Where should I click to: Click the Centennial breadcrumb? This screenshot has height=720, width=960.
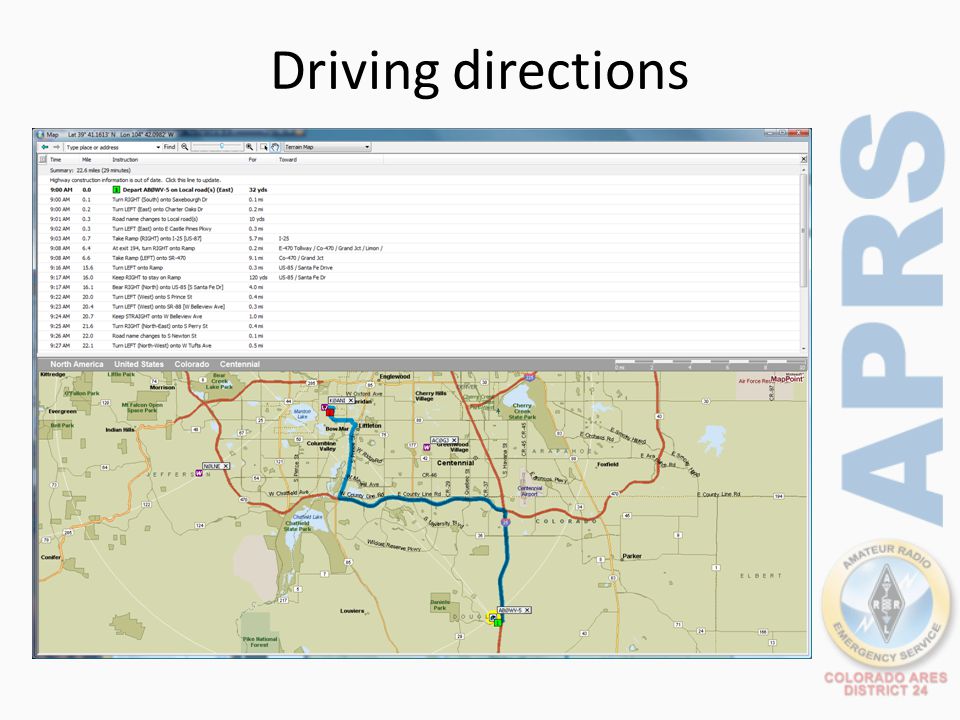(239, 364)
